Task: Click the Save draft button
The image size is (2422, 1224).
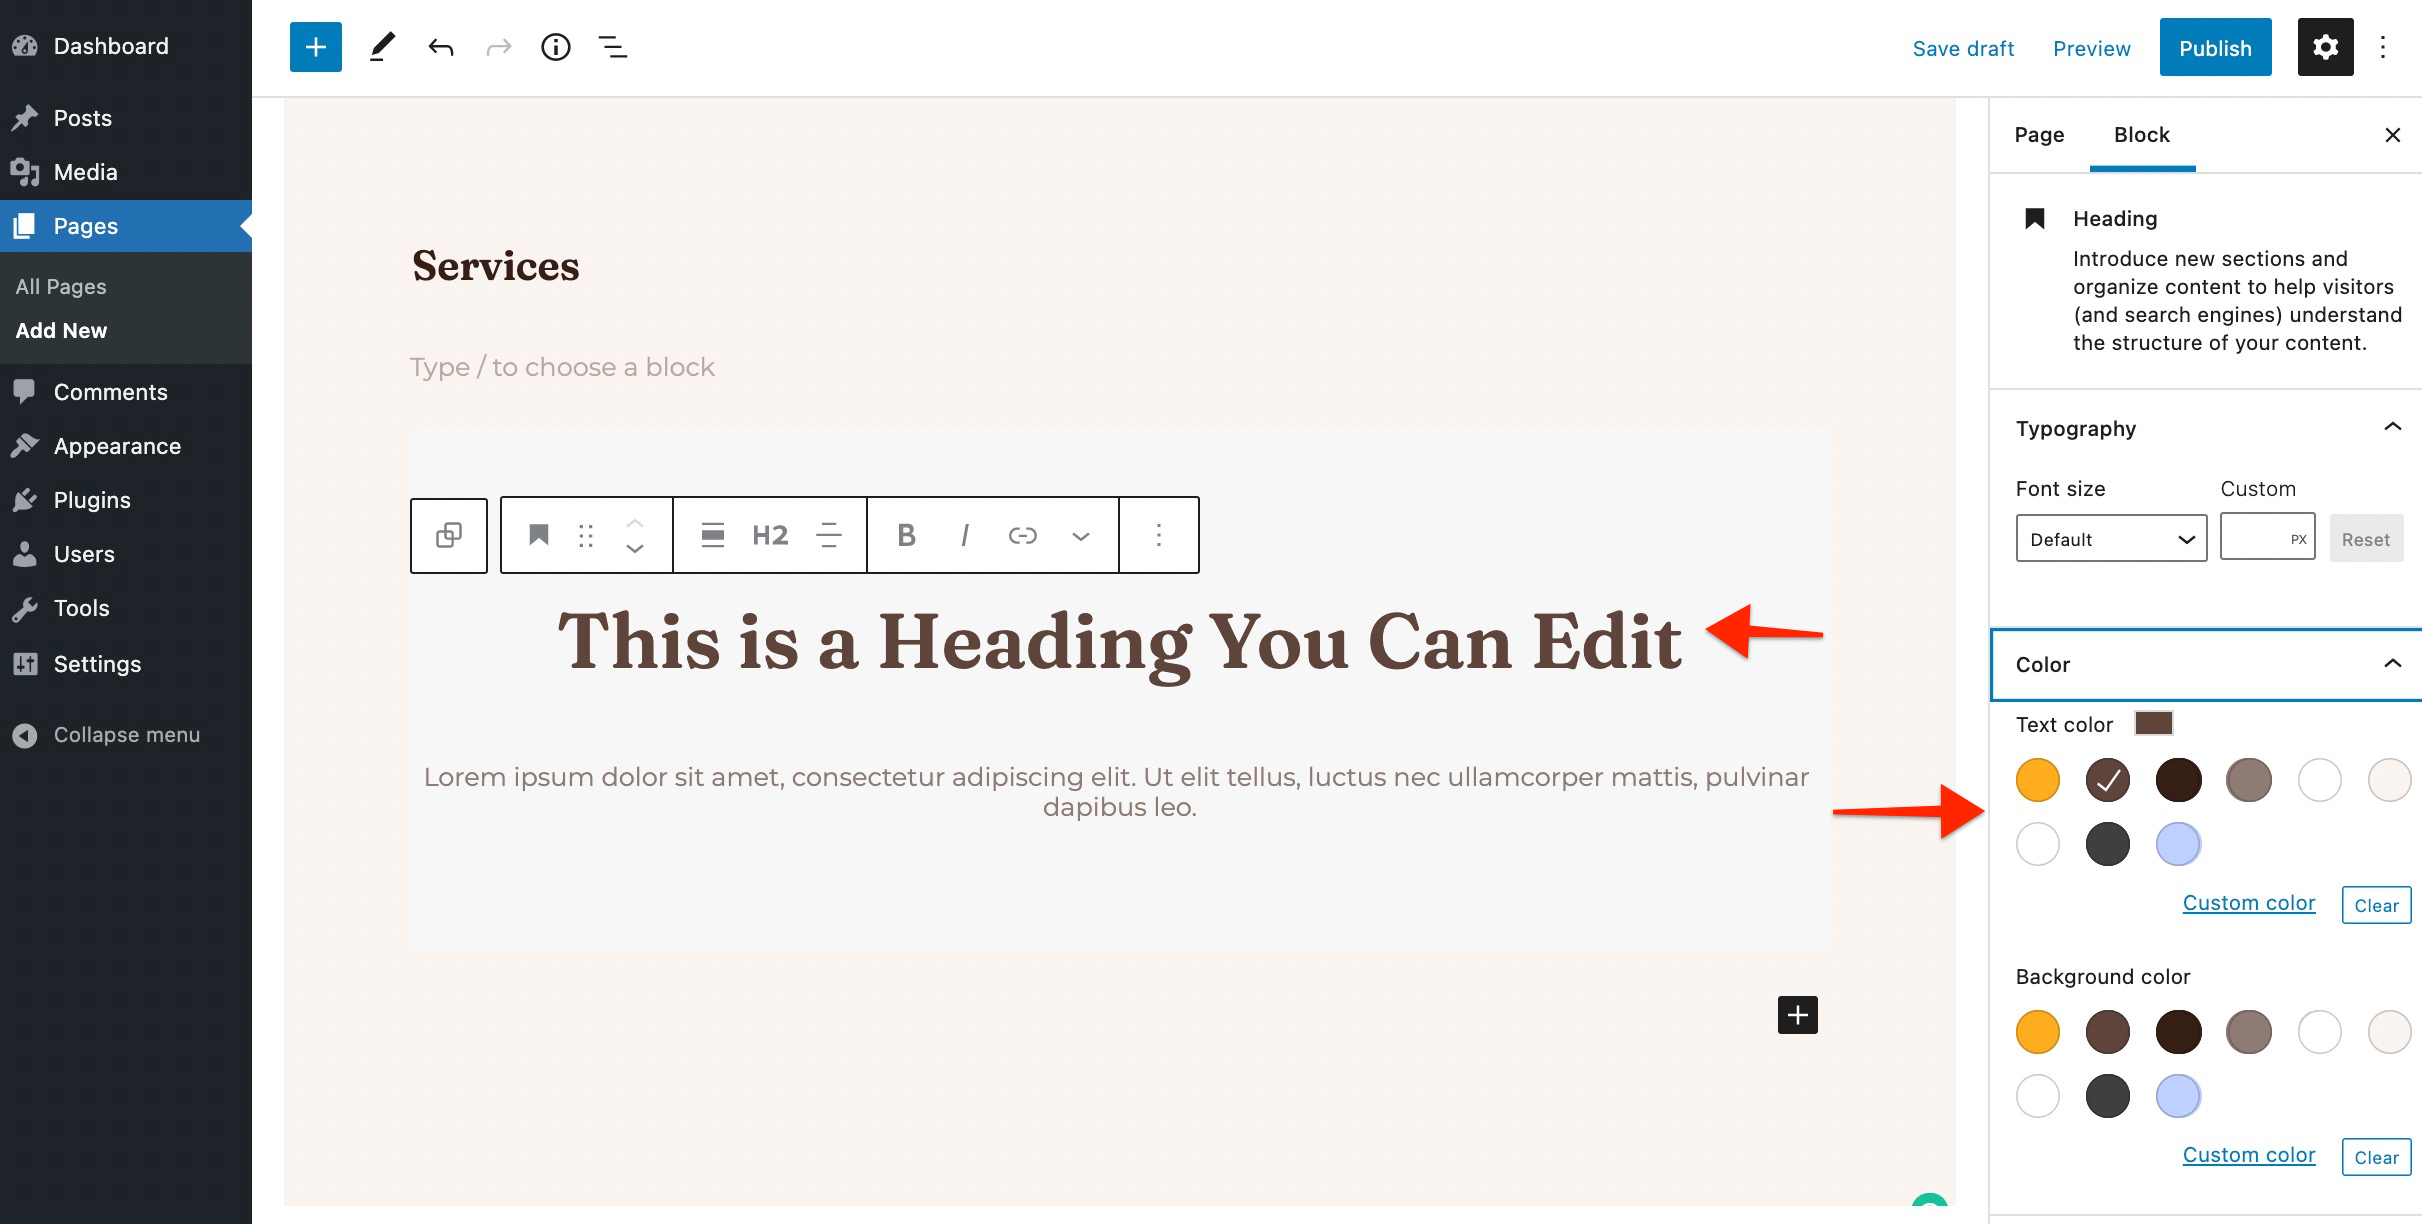Action: tap(1962, 45)
